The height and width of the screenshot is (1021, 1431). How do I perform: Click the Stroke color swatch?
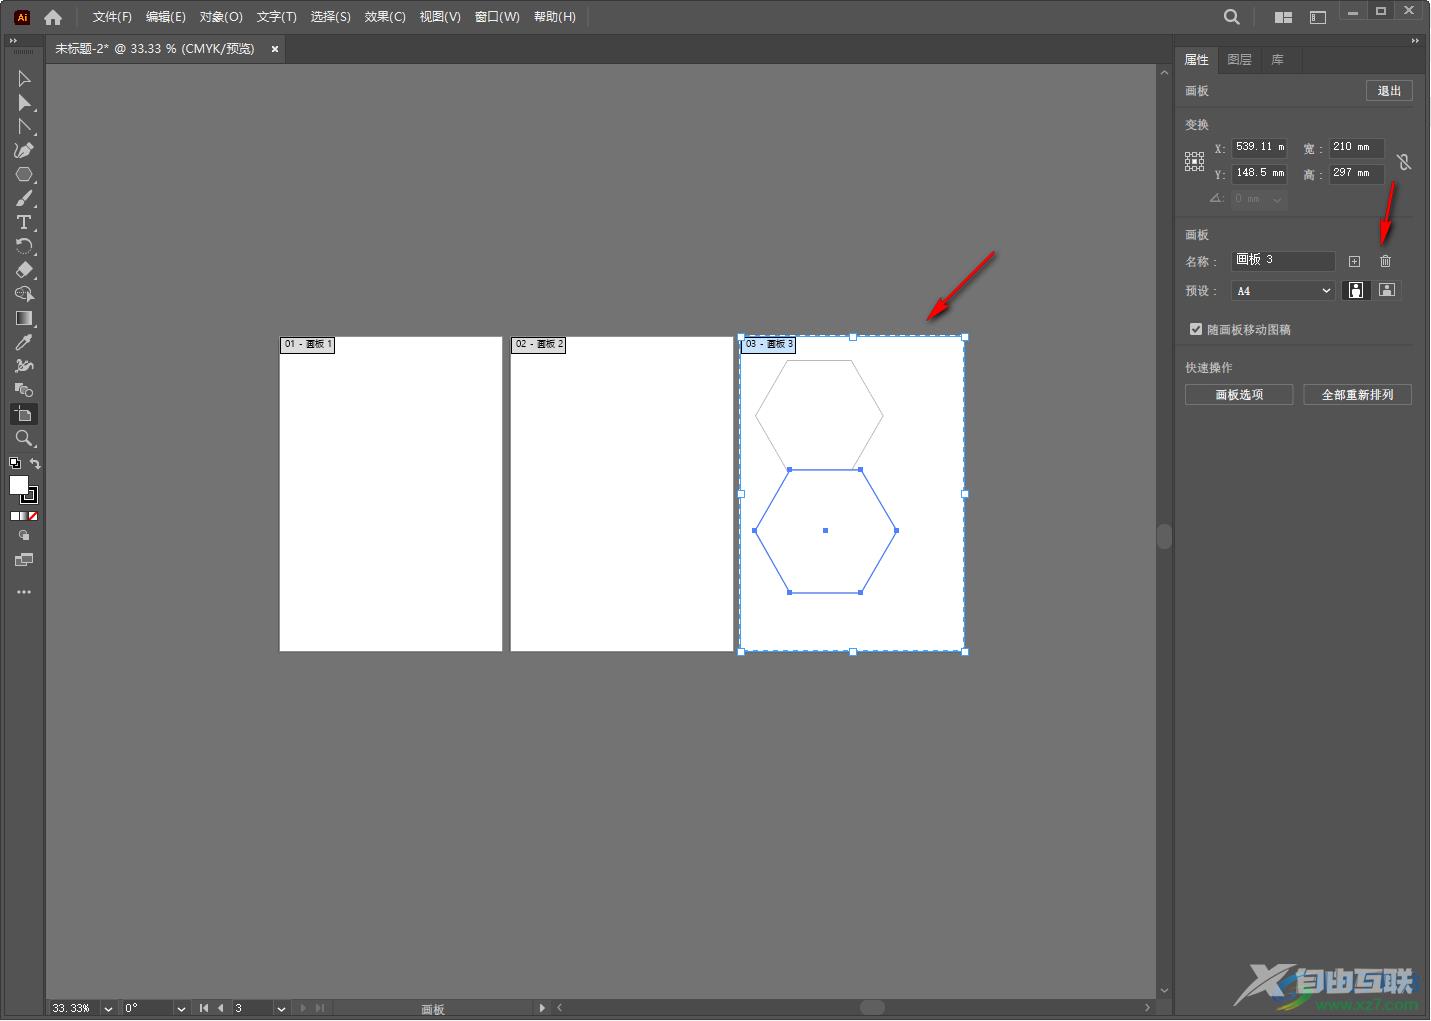(30, 495)
